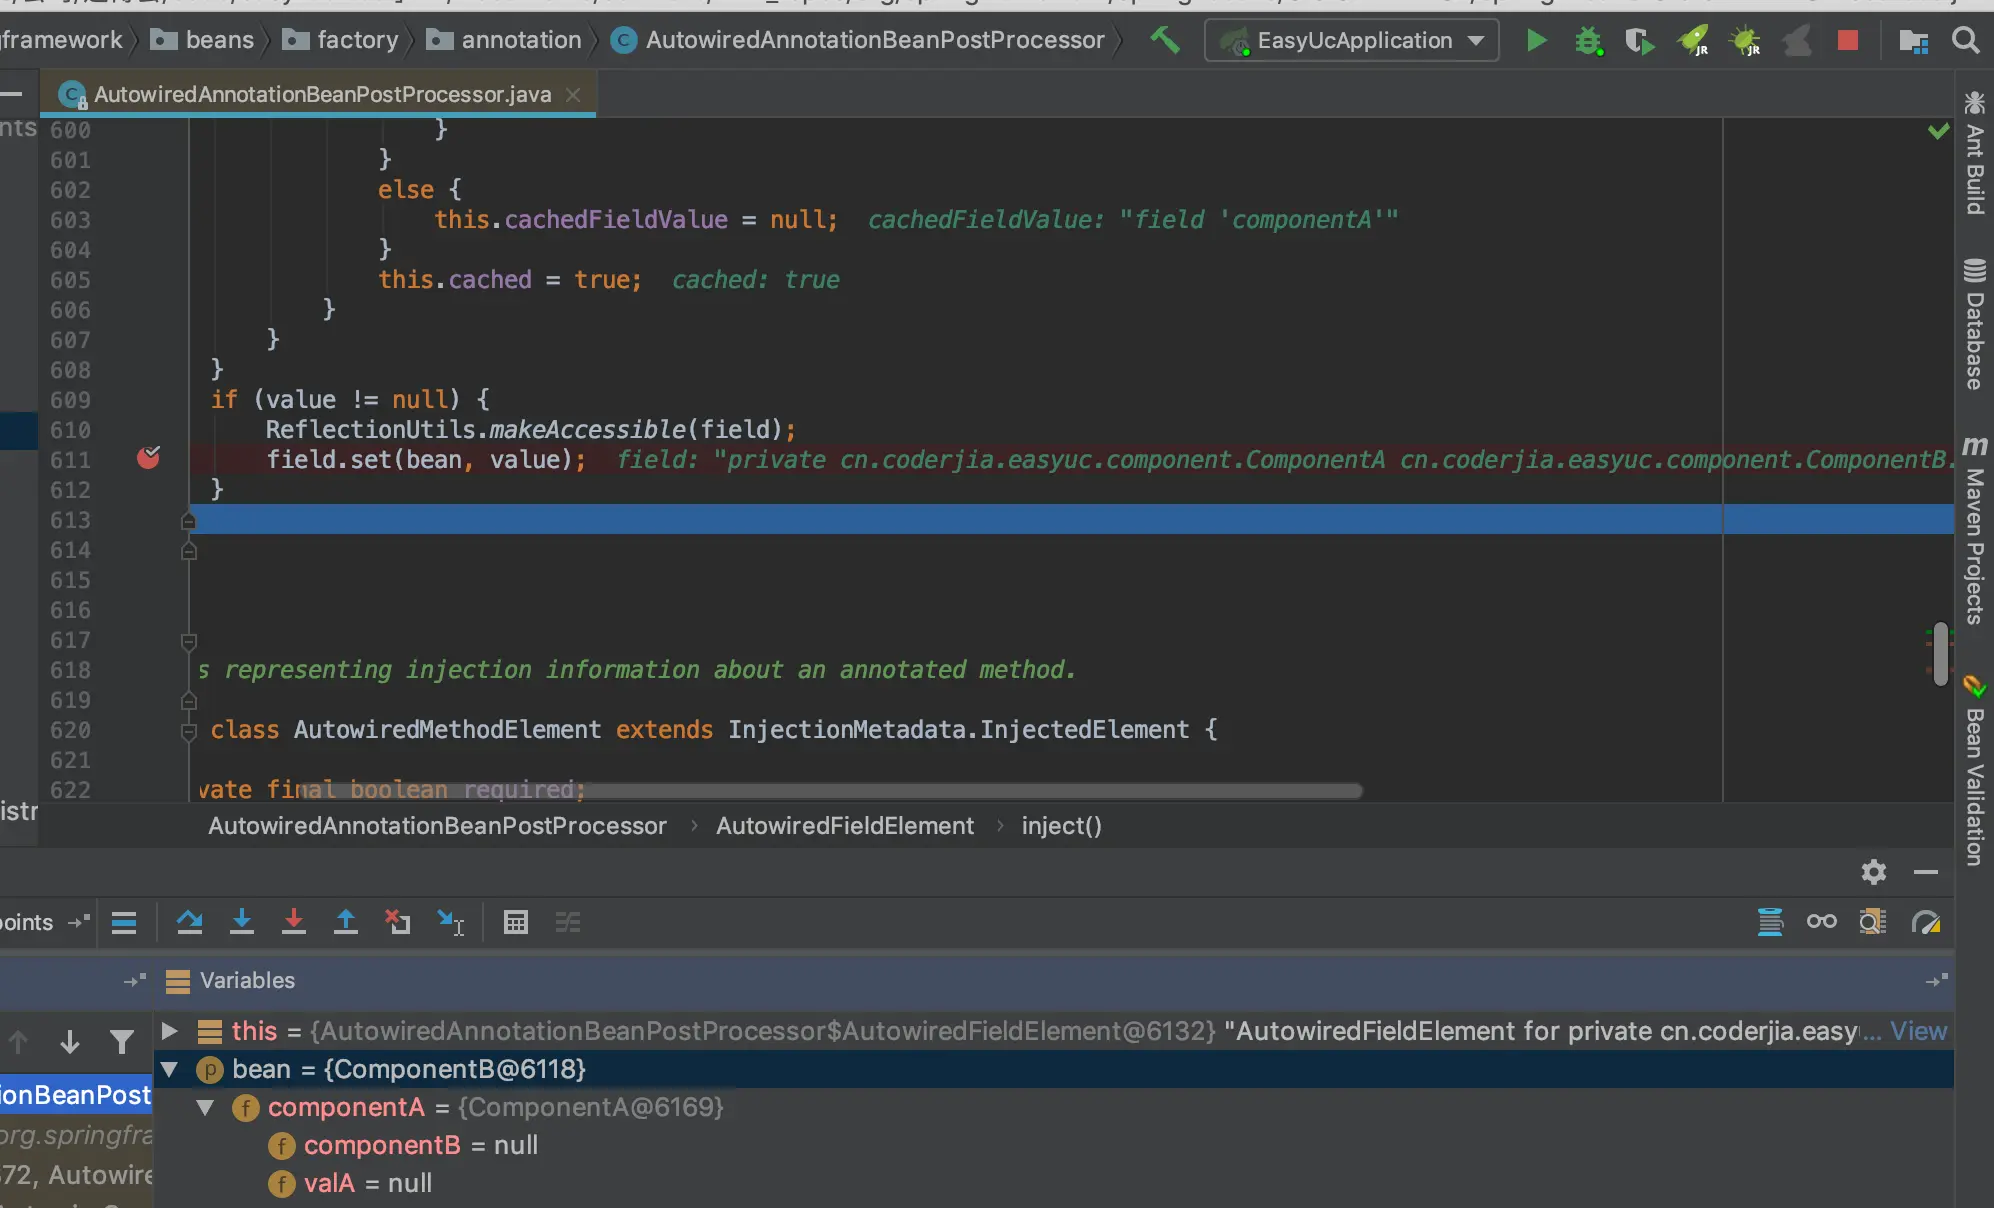Select the AutowiredAnnotationBeanPostProcessor.java editor tab
1994x1208 pixels.
(322, 94)
